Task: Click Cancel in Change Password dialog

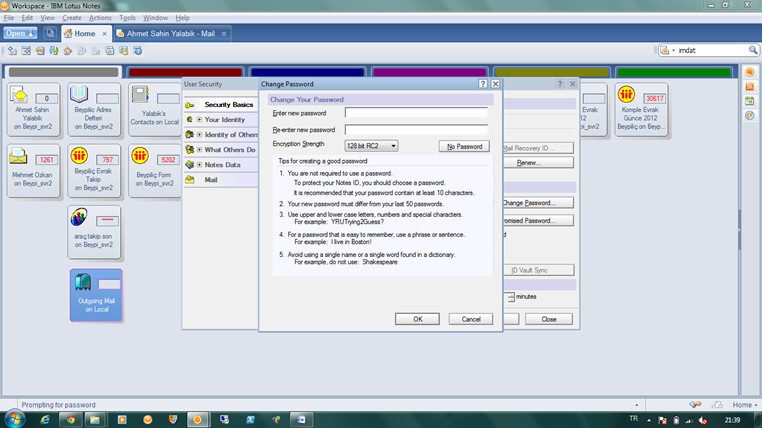Action: [470, 319]
